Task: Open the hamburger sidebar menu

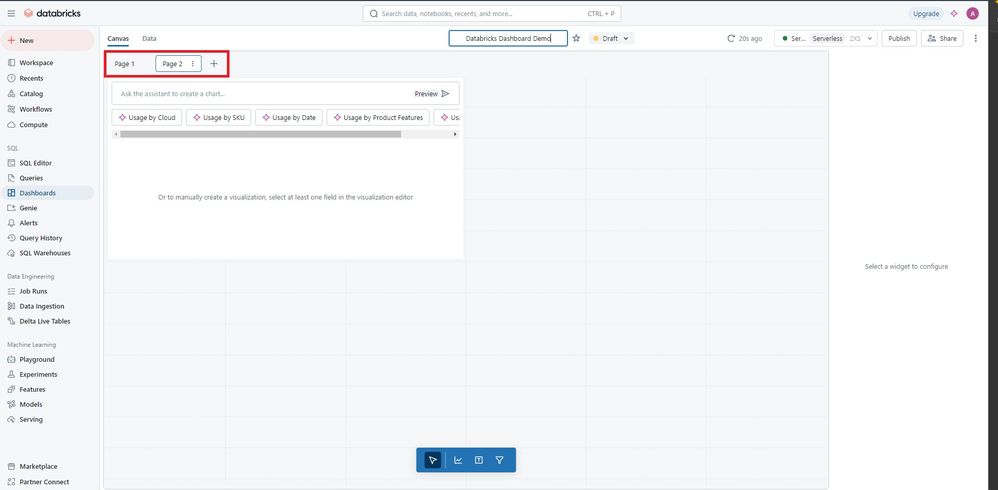Action: 11,13
